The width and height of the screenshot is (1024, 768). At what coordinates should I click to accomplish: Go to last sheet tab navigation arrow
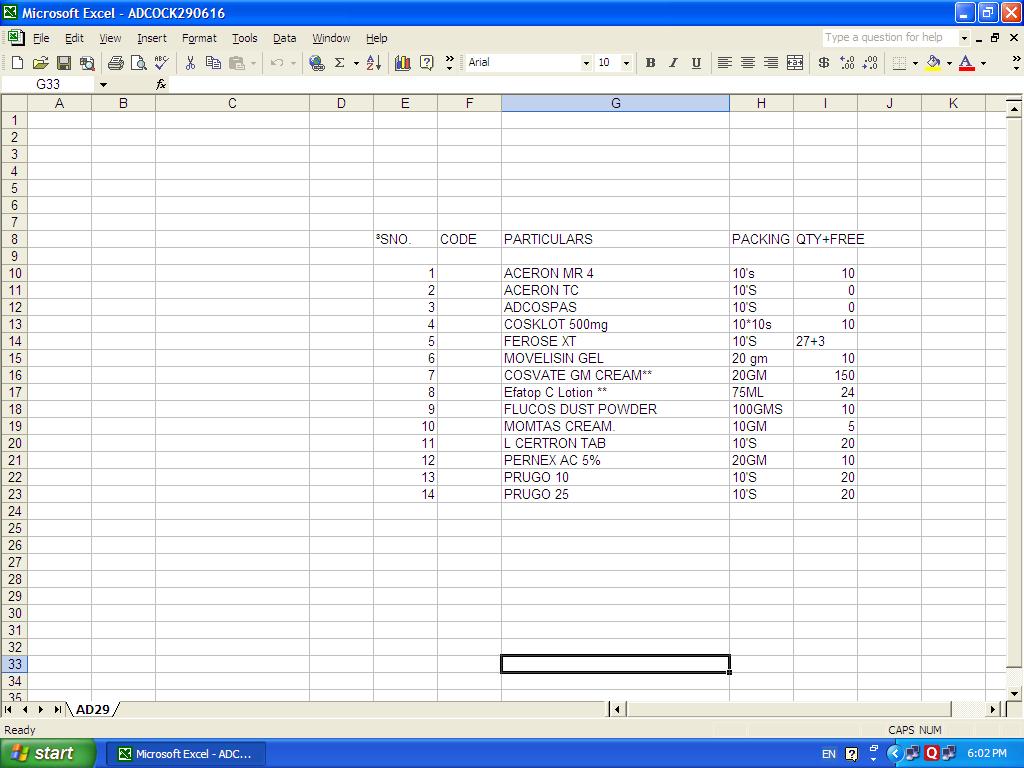coord(57,709)
